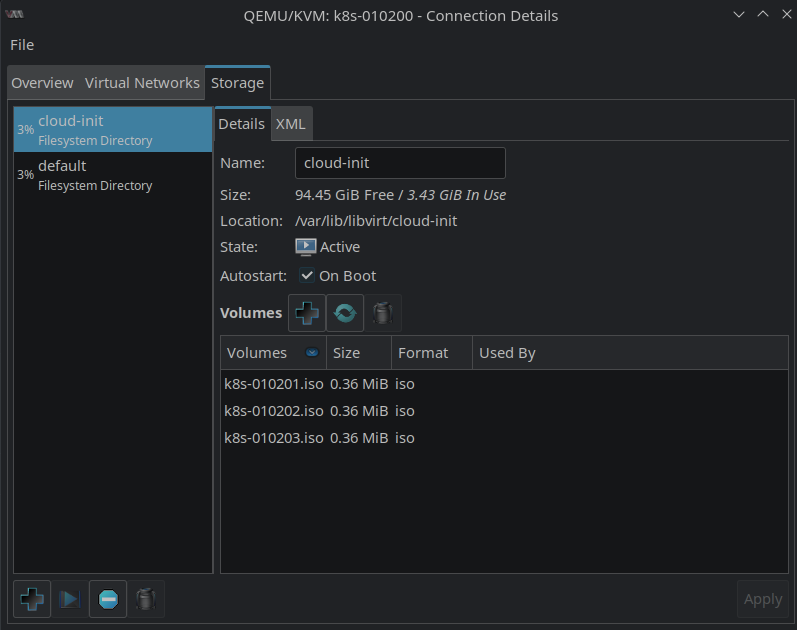This screenshot has height=630, width=797.
Task: Toggle the On Boot autostart checkbox
Action: (306, 276)
